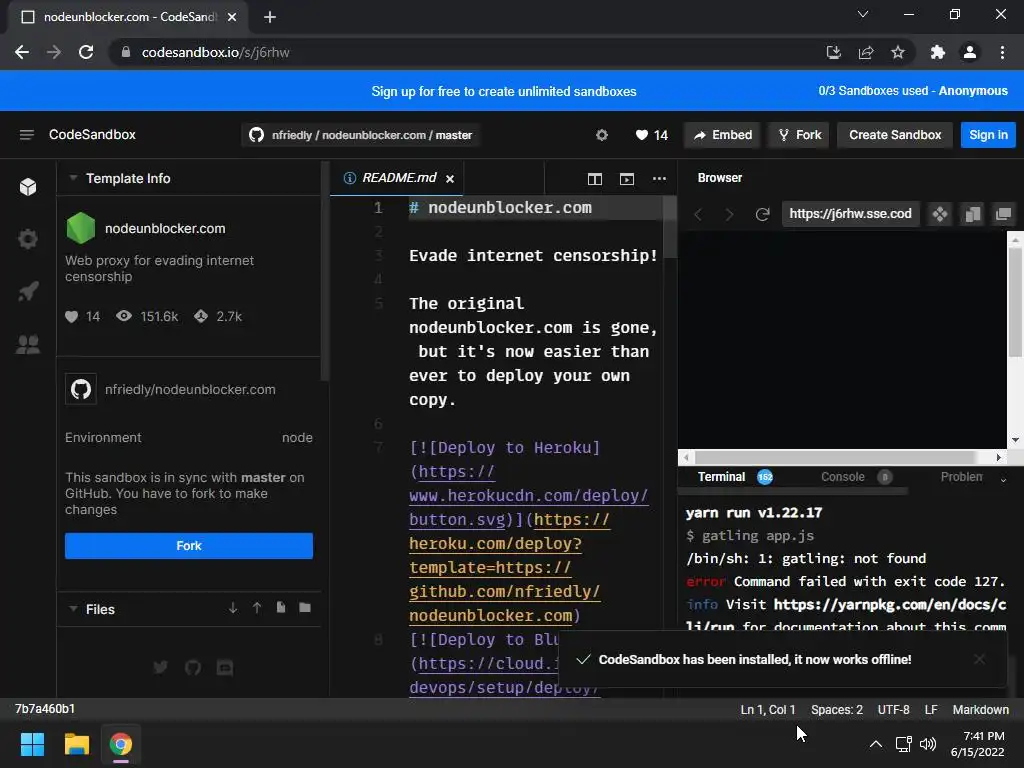Open Sandbox Info cube icon in sidebar
1024x768 pixels.
click(x=28, y=187)
